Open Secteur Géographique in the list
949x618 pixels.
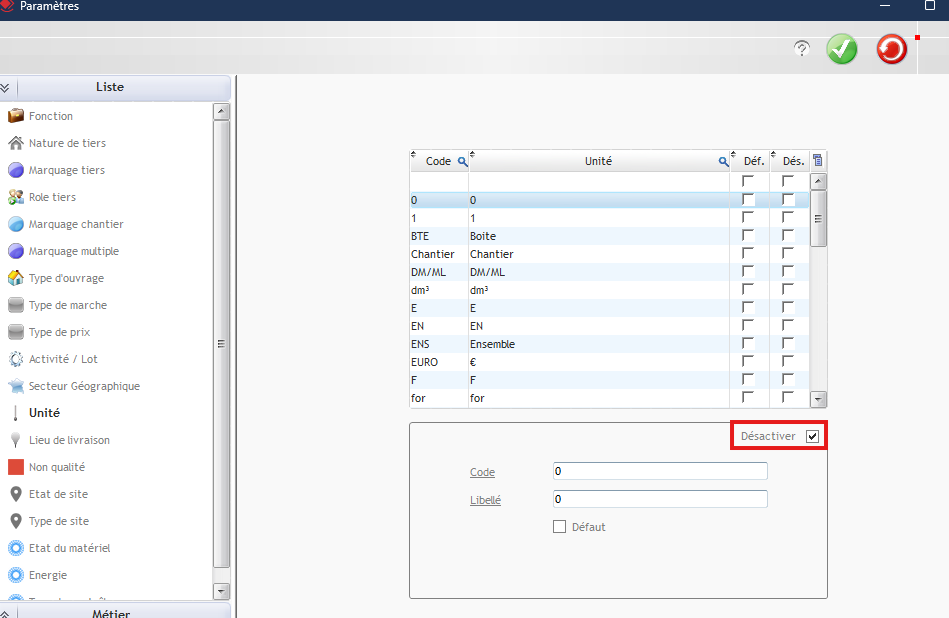pos(84,386)
